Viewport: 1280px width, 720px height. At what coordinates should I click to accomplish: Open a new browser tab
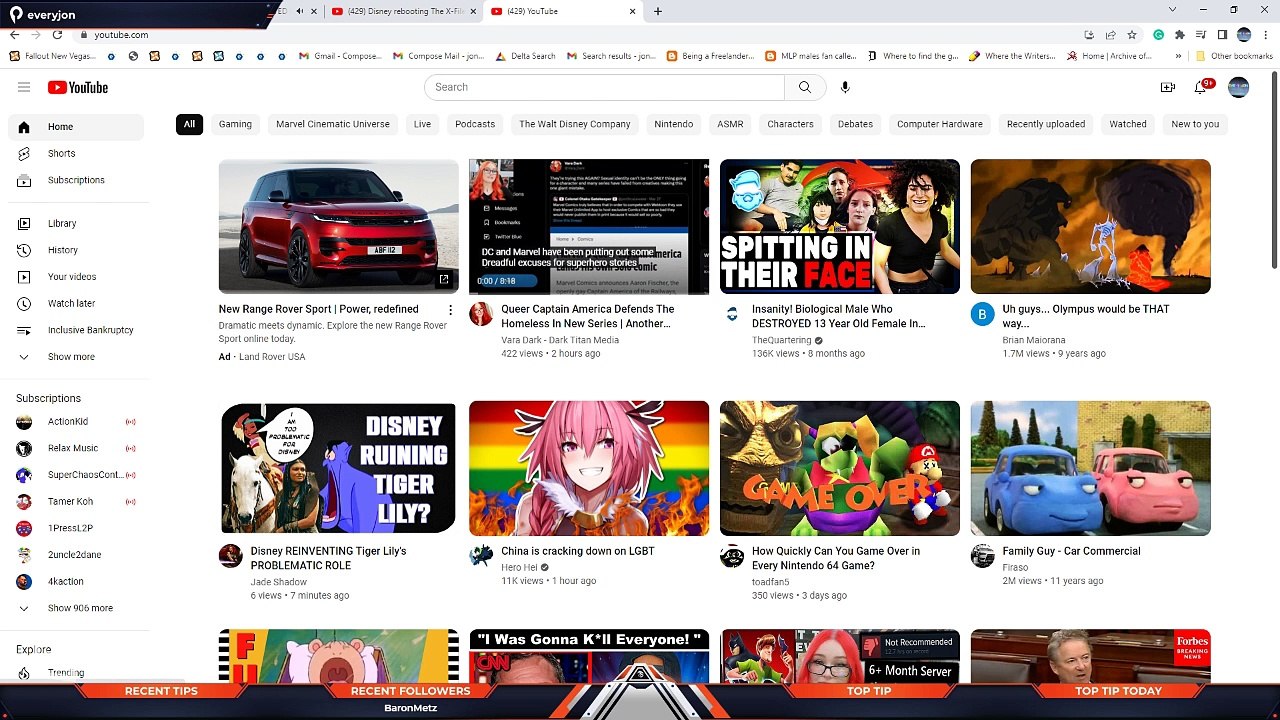pyautogui.click(x=658, y=11)
